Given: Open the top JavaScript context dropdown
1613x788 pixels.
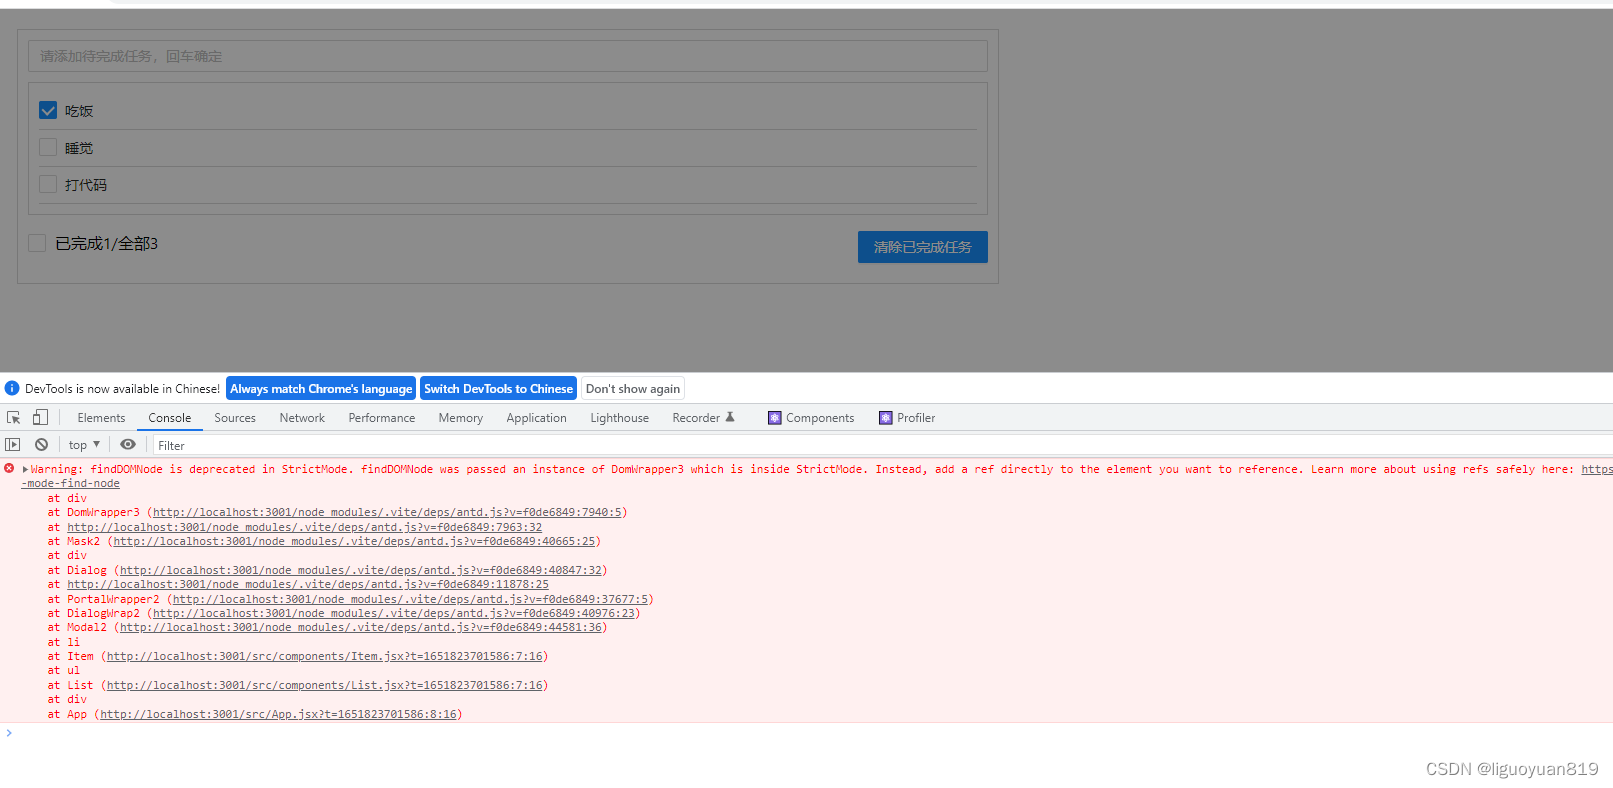Looking at the screenshot, I should pos(84,445).
